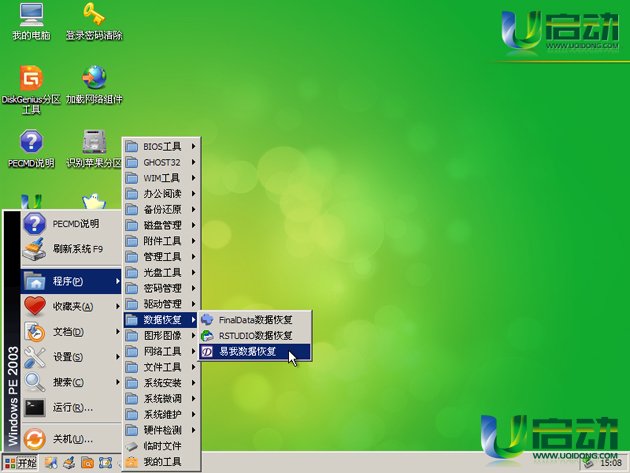630x473 pixels.
Task: Open the 我的电脑 desktop icon
Action: [31, 22]
